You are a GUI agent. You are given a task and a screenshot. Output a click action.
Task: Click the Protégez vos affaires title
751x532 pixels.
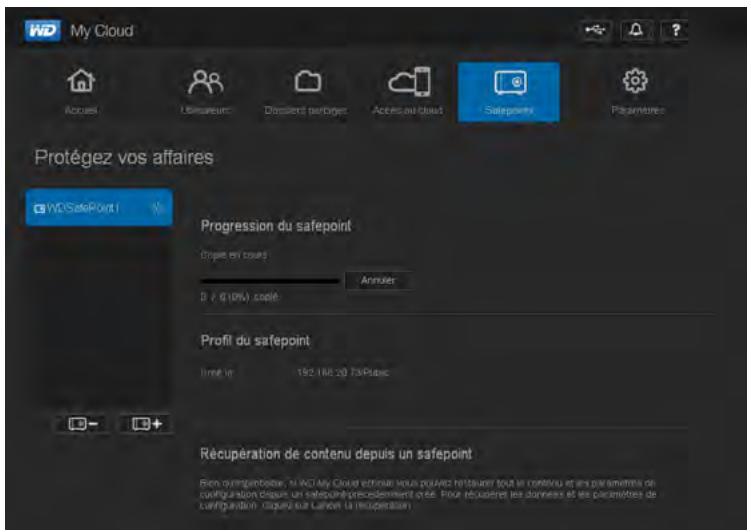coord(124,158)
